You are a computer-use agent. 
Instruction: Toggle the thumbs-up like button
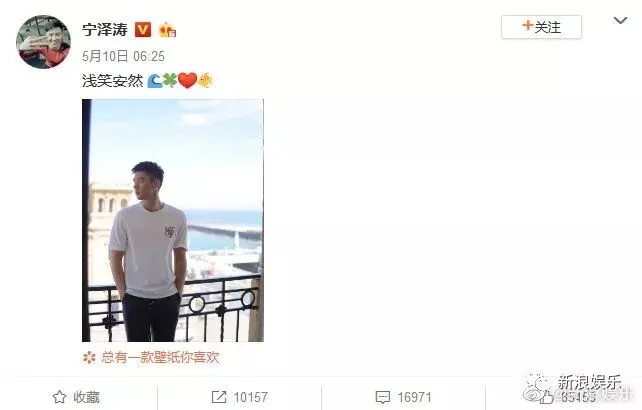[546, 396]
